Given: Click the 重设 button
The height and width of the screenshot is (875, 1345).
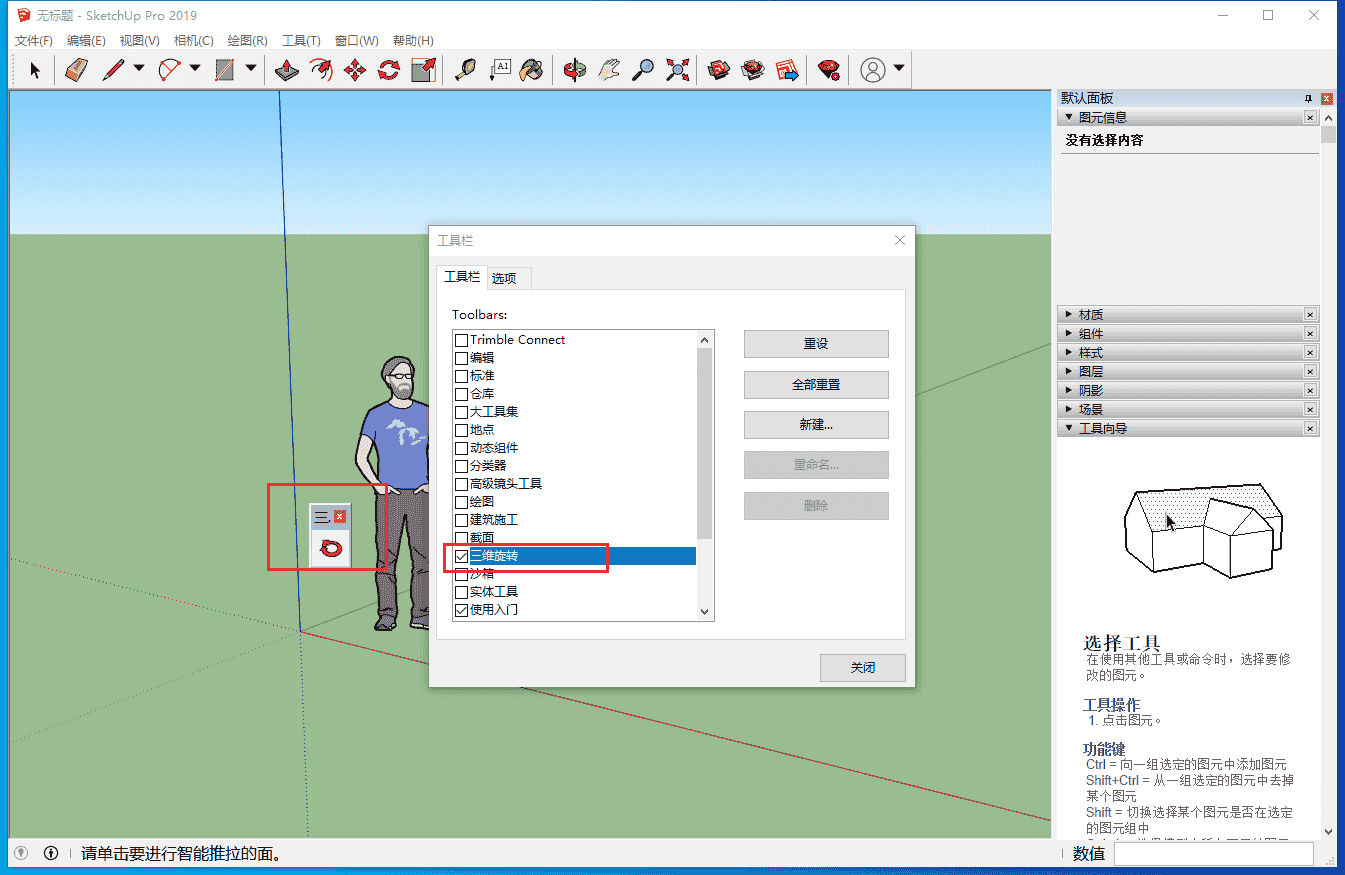Looking at the screenshot, I should click(816, 344).
